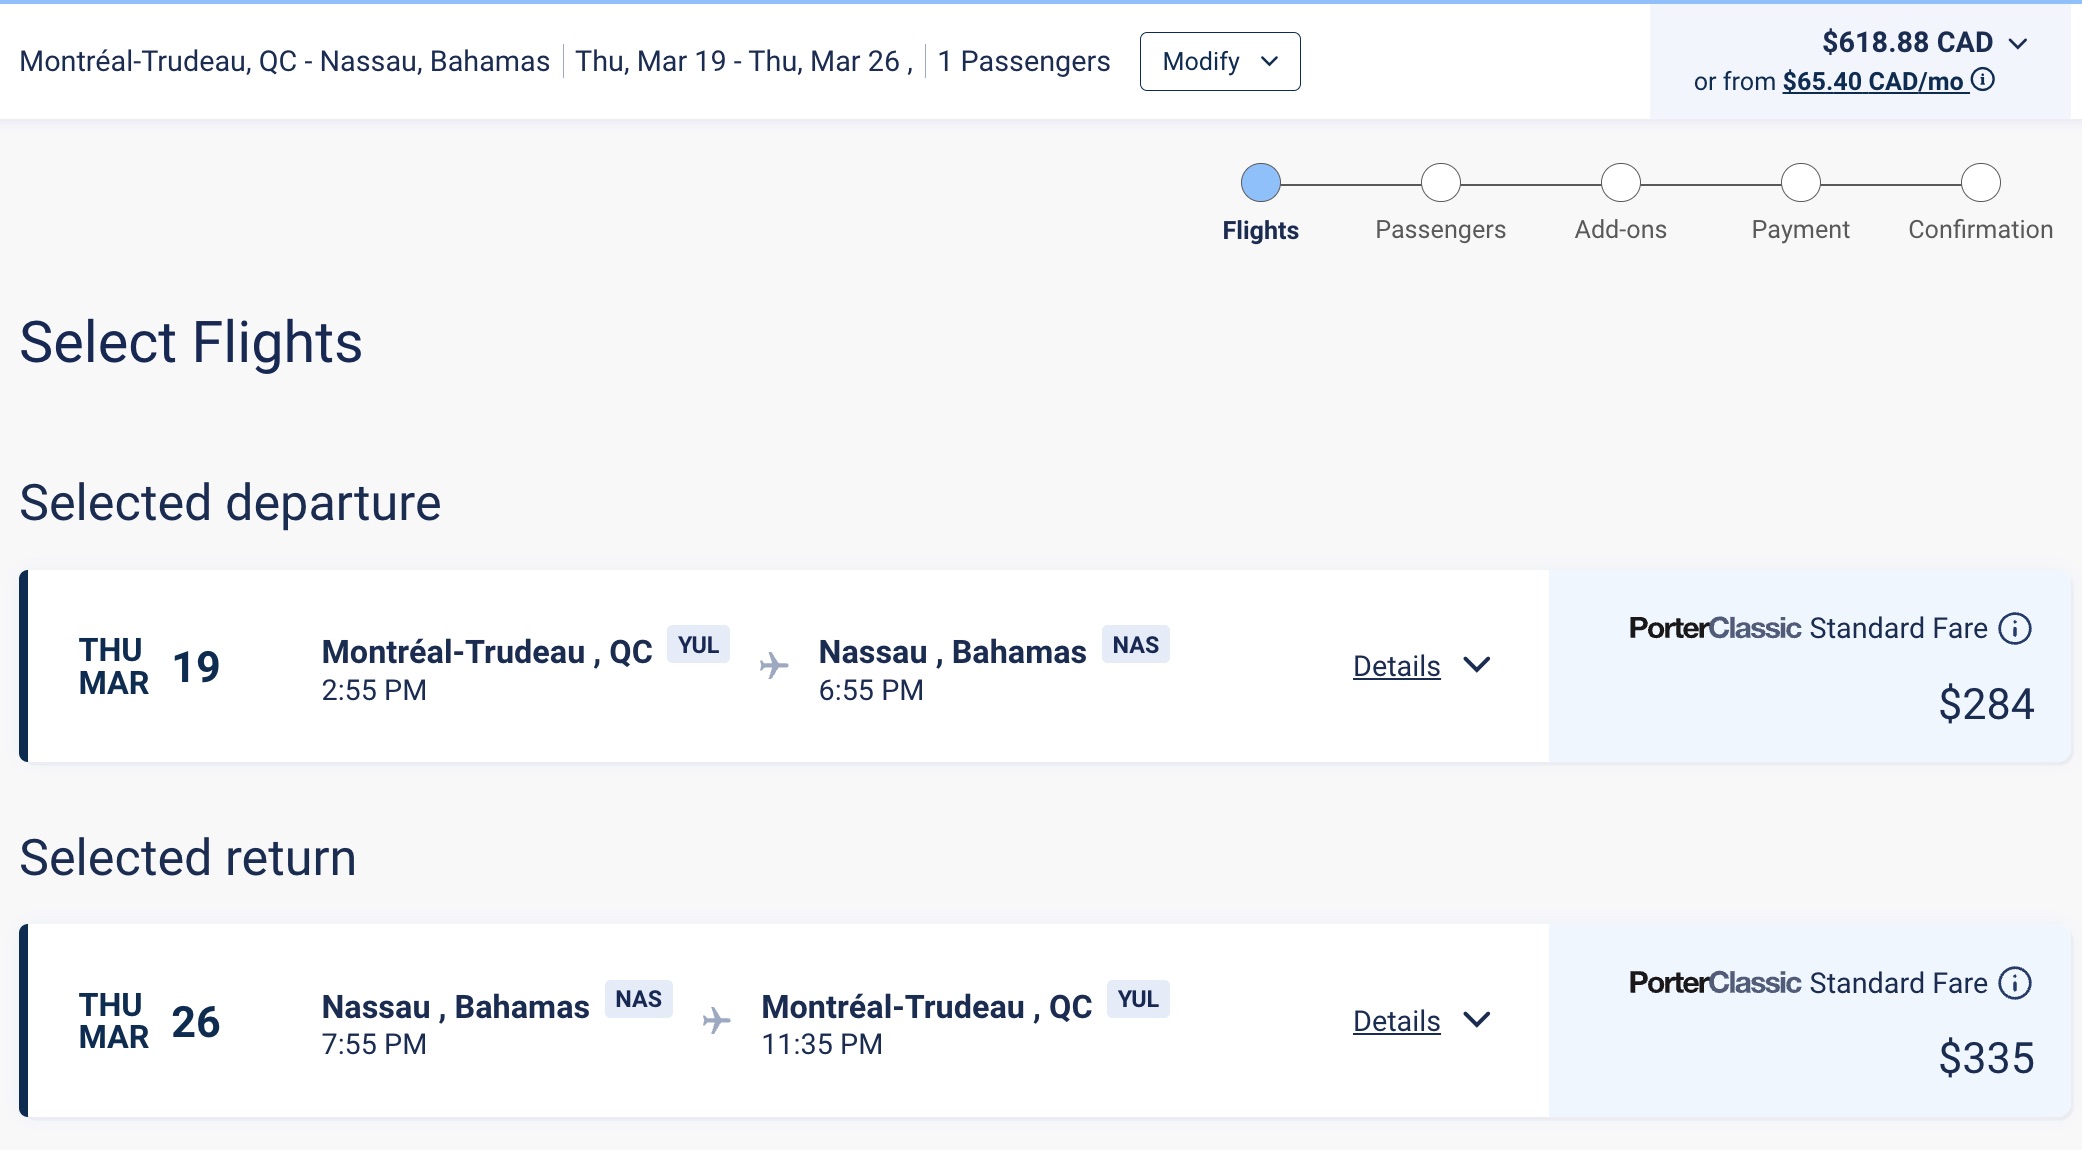
Task: Click the departure flight airplane icon
Action: (x=775, y=665)
